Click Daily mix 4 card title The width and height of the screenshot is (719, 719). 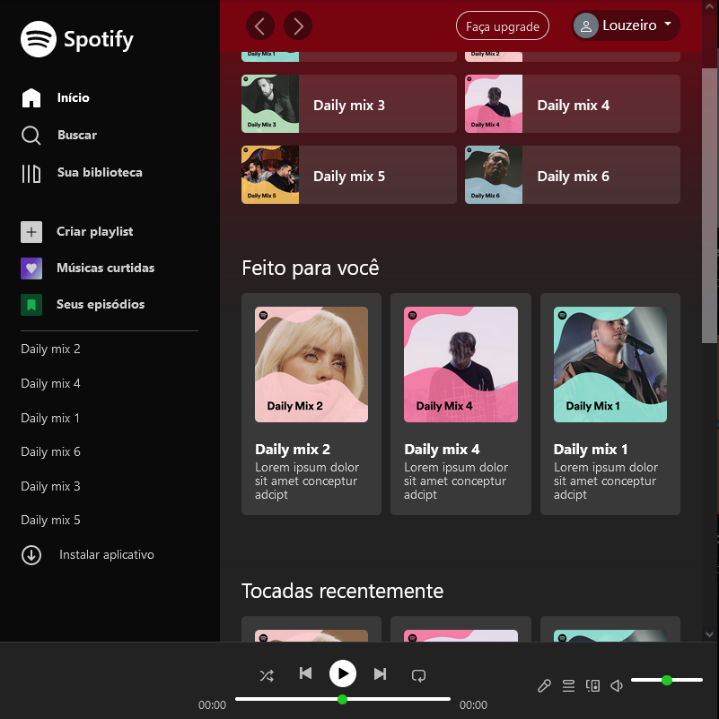tap(442, 449)
